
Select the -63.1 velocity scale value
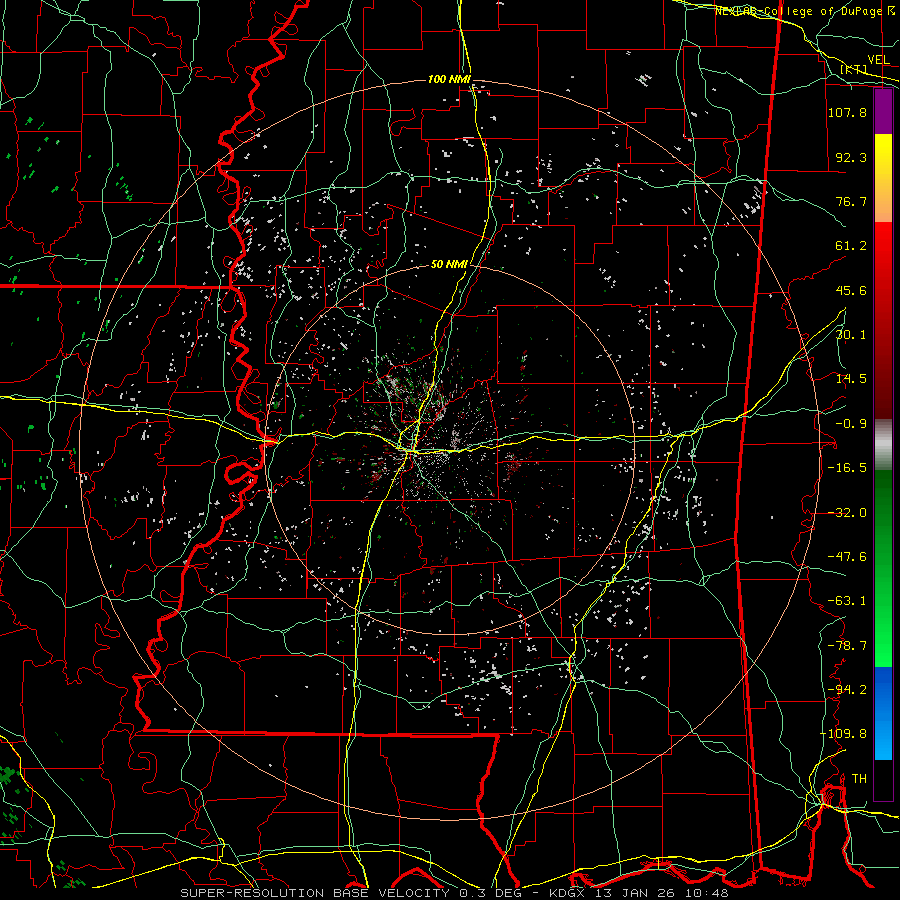[847, 601]
